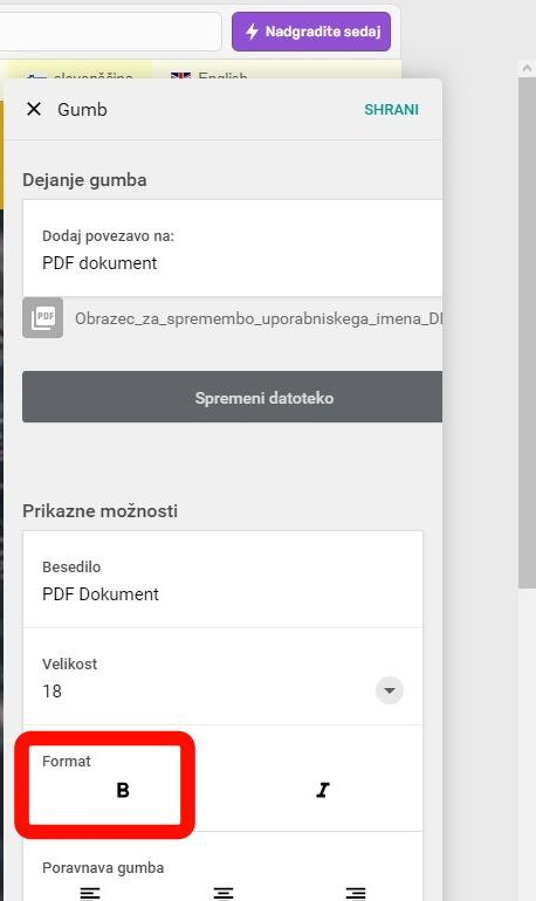Switch to the English language tab
The image size is (536, 901).
click(x=210, y=75)
